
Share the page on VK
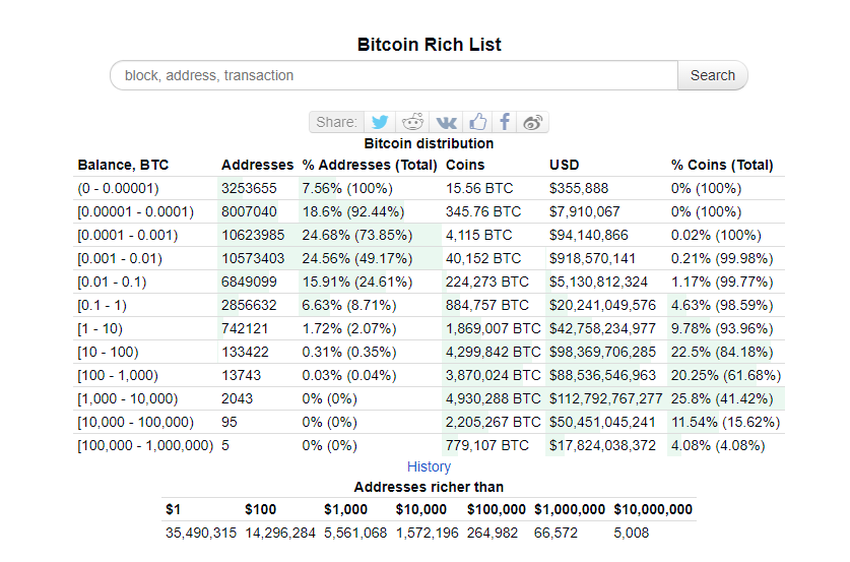[x=446, y=122]
